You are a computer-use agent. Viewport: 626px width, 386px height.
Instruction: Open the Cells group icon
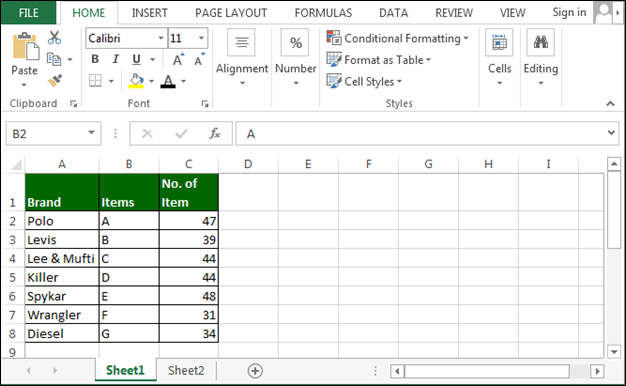499,42
